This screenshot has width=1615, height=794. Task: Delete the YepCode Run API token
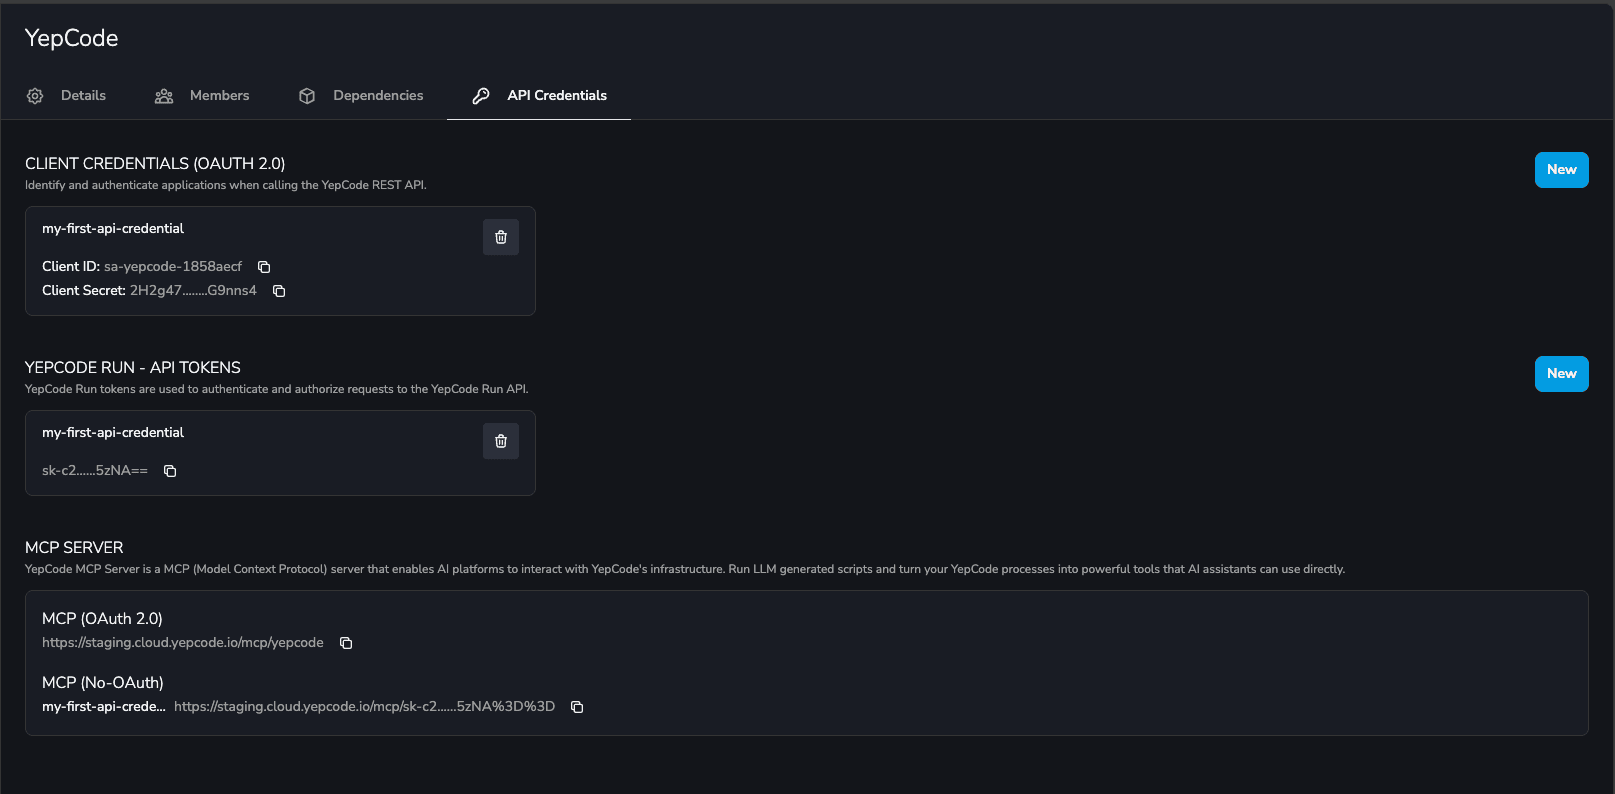tap(501, 441)
